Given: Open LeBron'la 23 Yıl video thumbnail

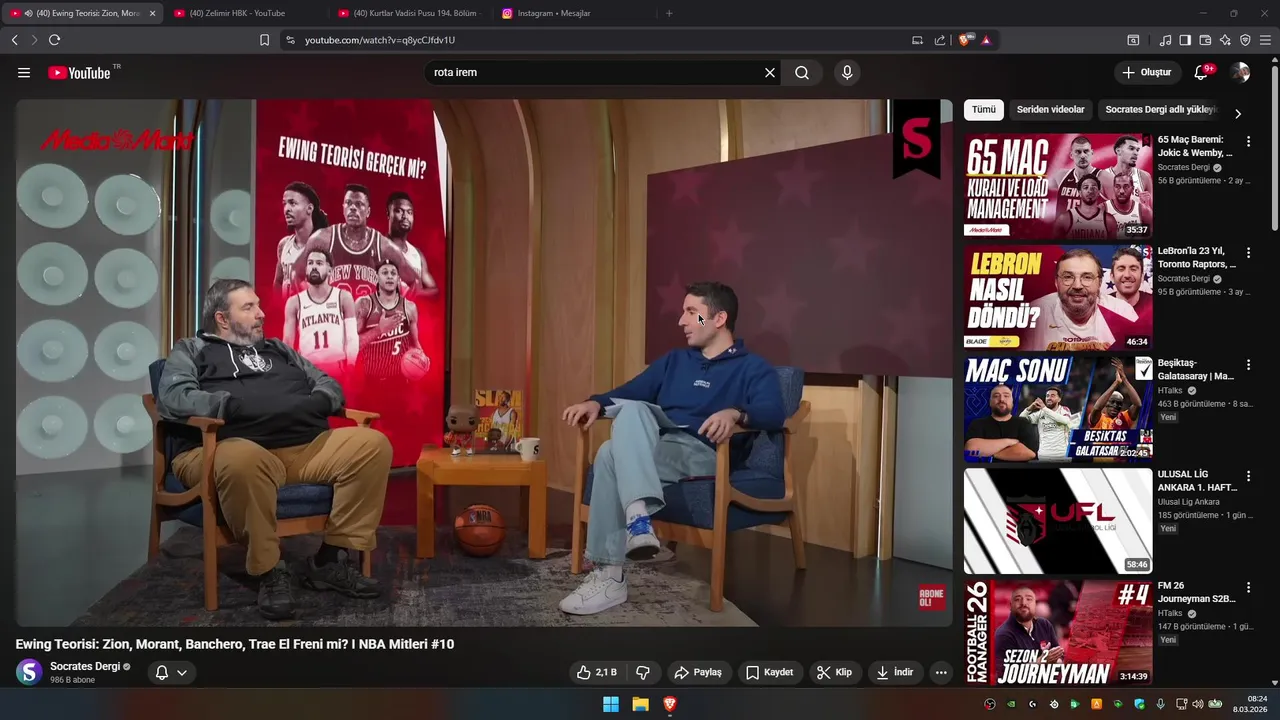Looking at the screenshot, I should pos(1058,297).
